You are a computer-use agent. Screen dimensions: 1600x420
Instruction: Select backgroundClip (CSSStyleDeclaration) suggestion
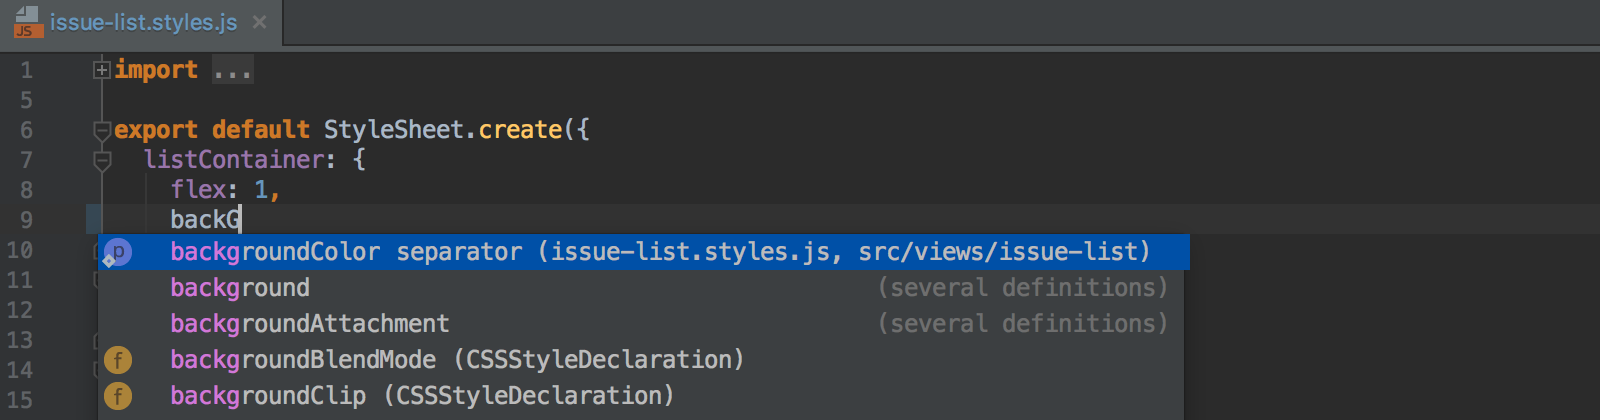click(643, 396)
